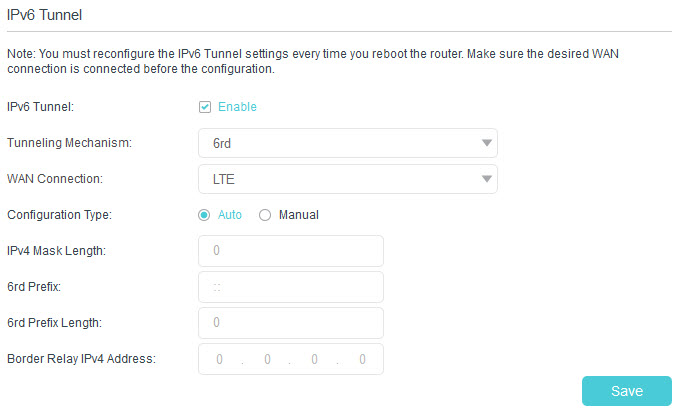Click third octet of Border Relay address
This screenshot has width=675, height=409.
(x=315, y=359)
